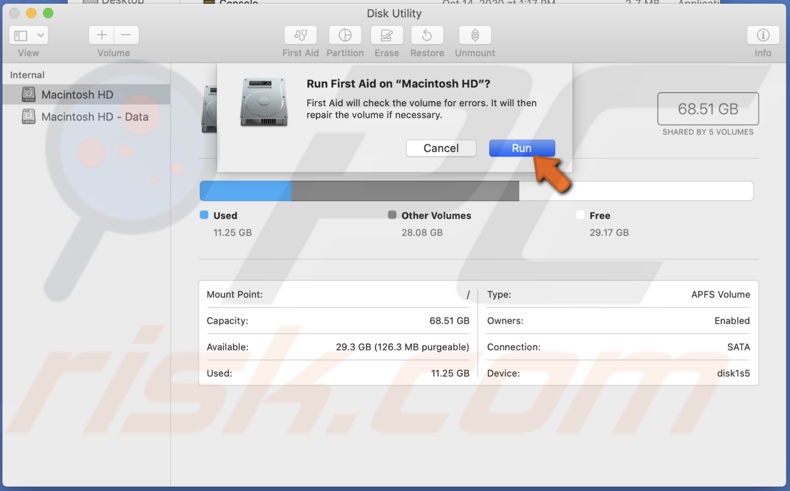Click the gray Other Volumes swatch
This screenshot has height=491, width=790.
pyautogui.click(x=392, y=215)
